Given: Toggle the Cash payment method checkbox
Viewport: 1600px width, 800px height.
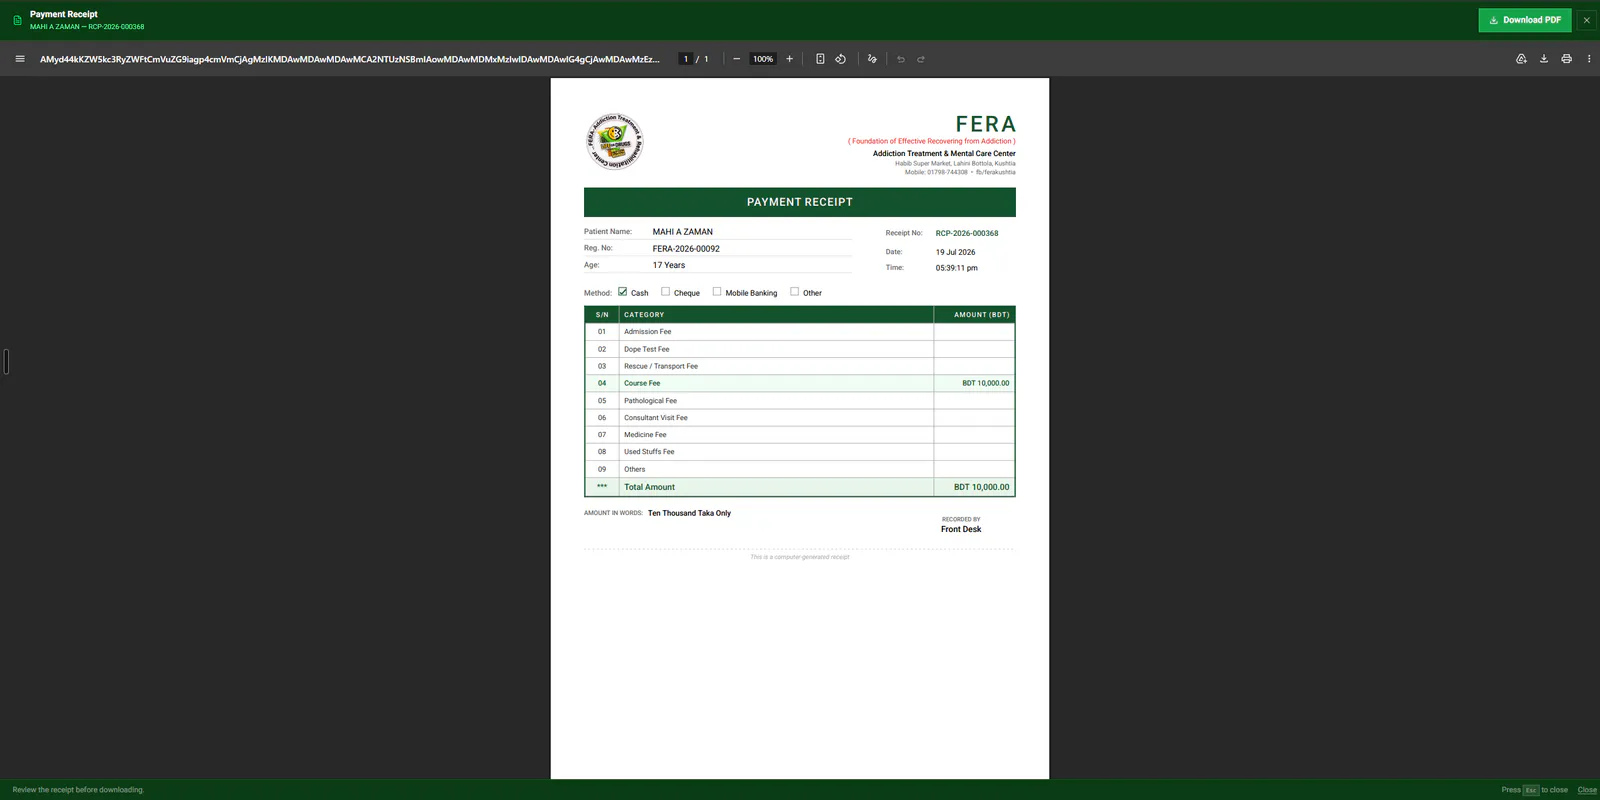Looking at the screenshot, I should (x=622, y=292).
